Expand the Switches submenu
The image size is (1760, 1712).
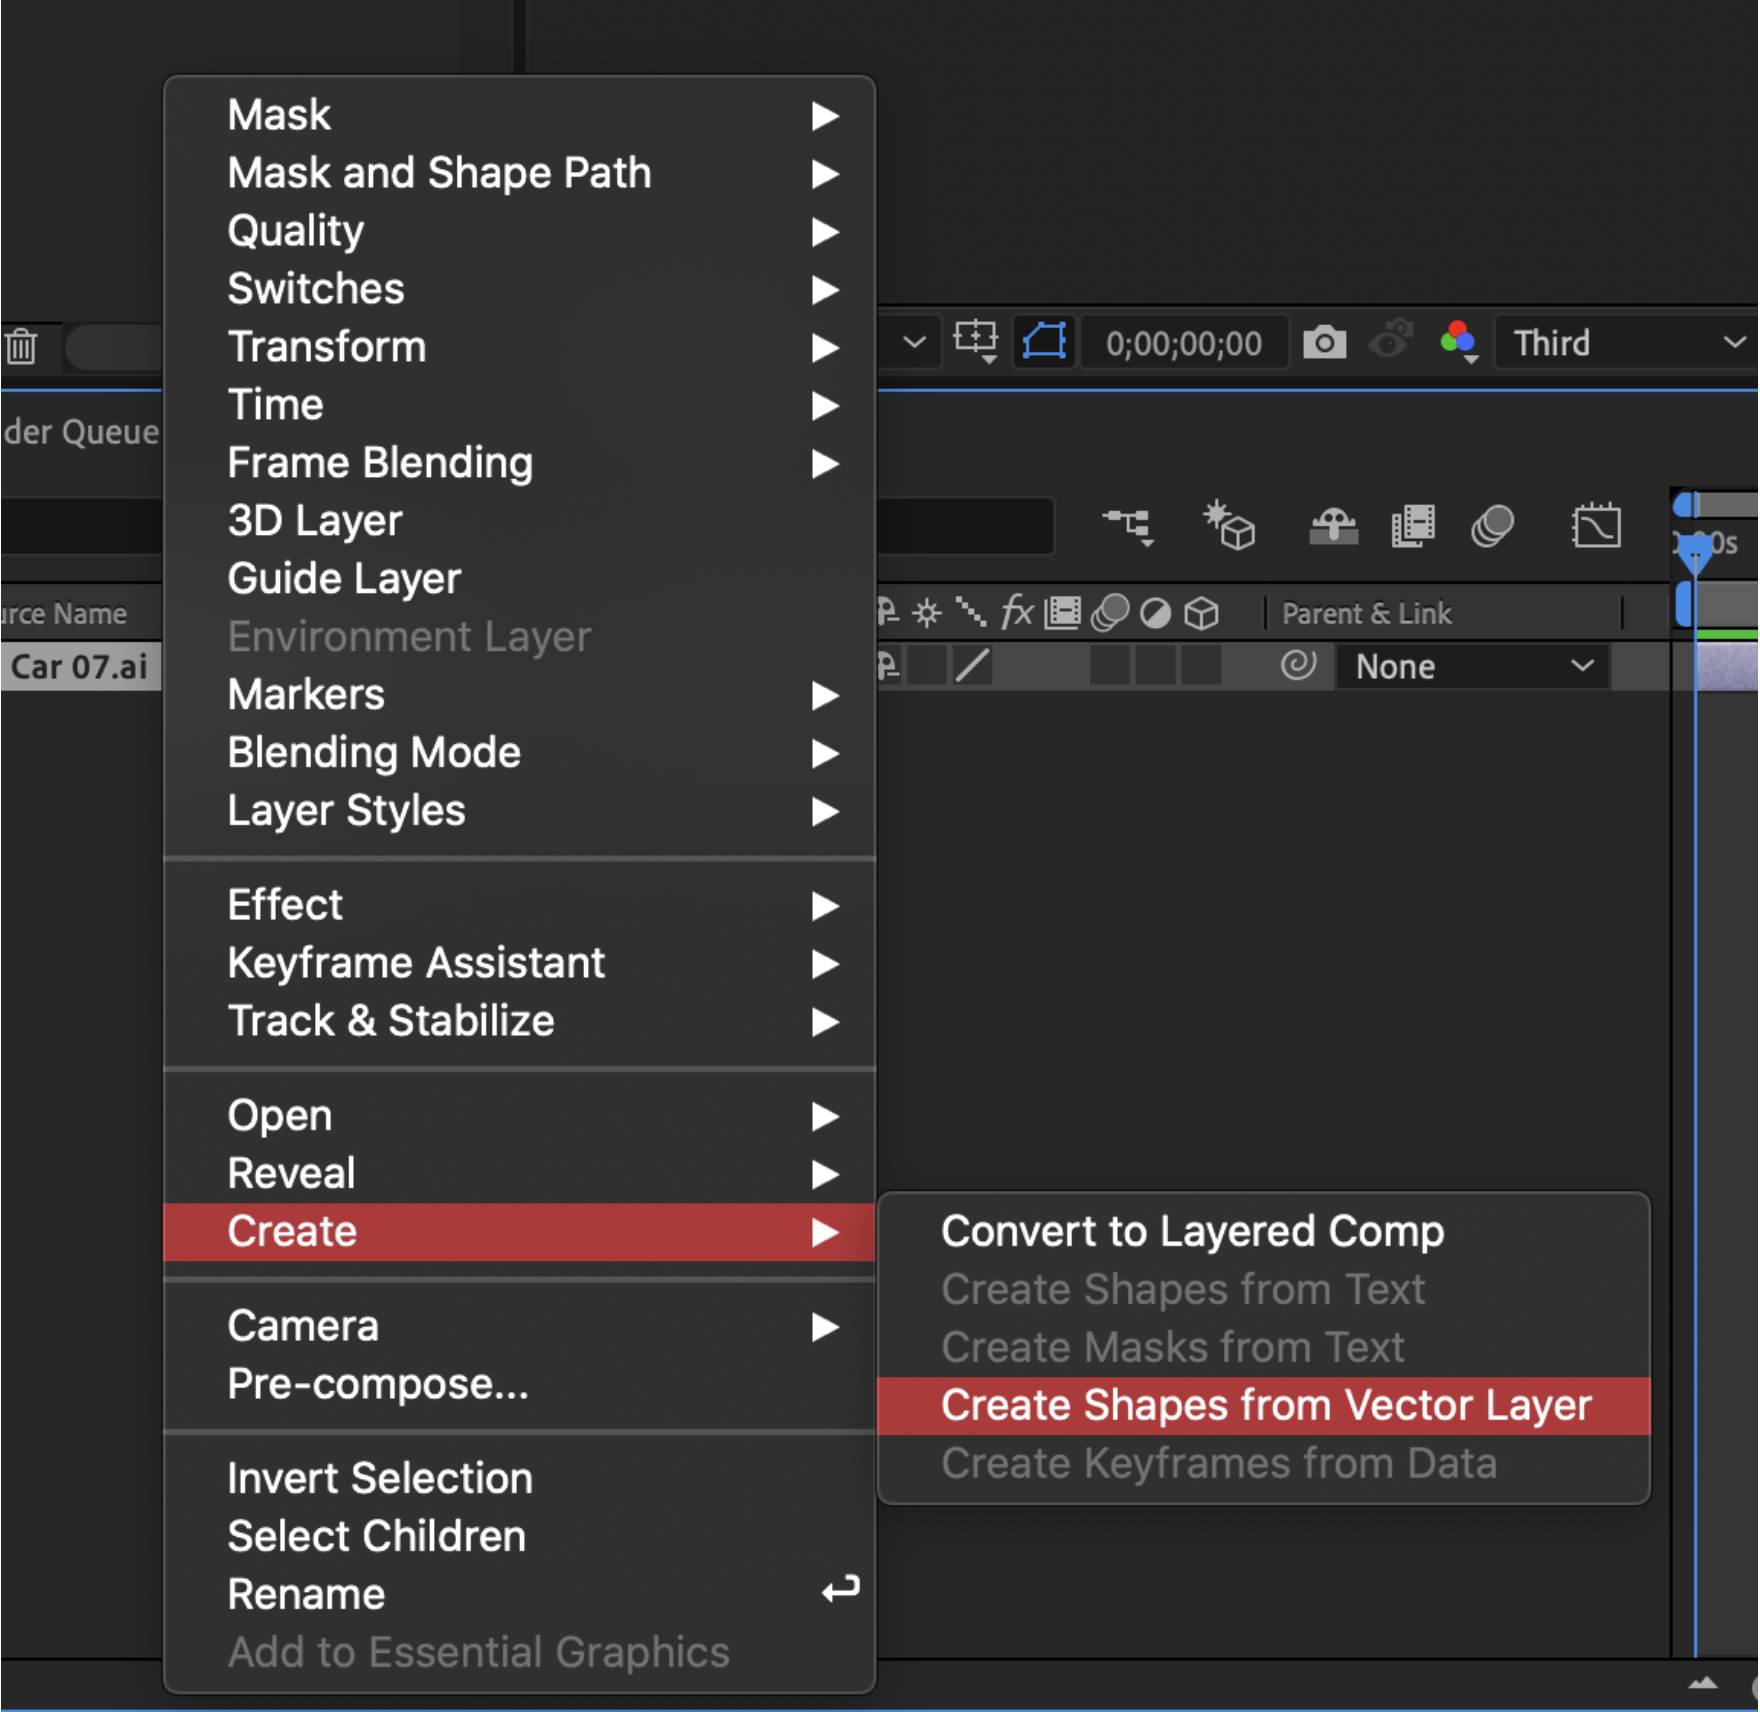coord(520,289)
